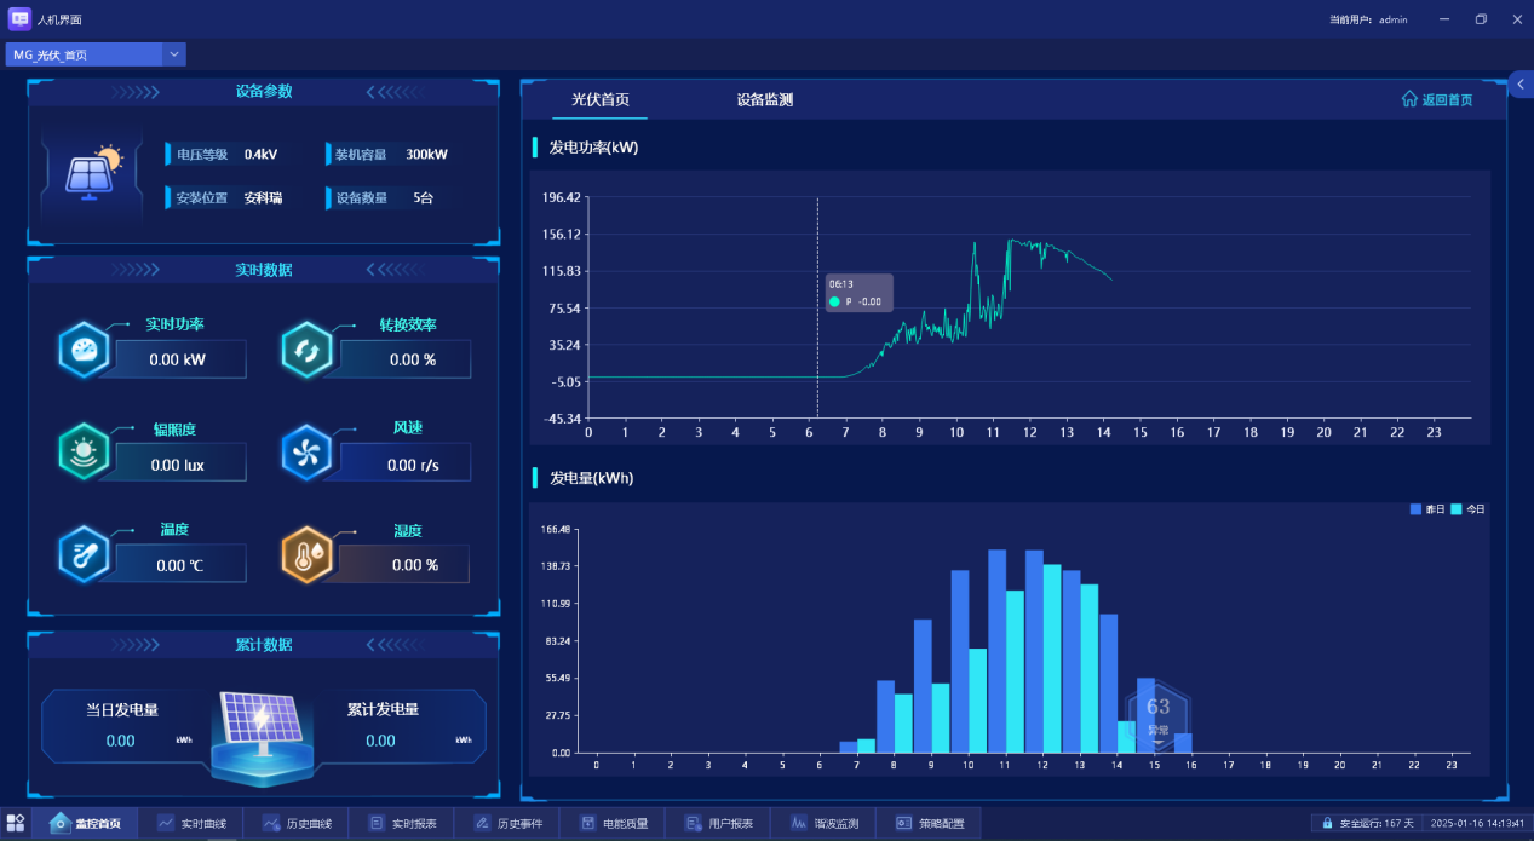
Task: Click the 监控首页 house icon in bottom bar
Action: tap(60, 823)
